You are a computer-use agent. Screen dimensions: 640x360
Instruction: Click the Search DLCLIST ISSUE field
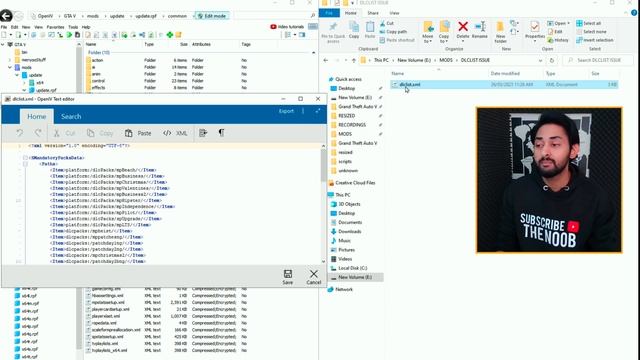click(x=598, y=60)
